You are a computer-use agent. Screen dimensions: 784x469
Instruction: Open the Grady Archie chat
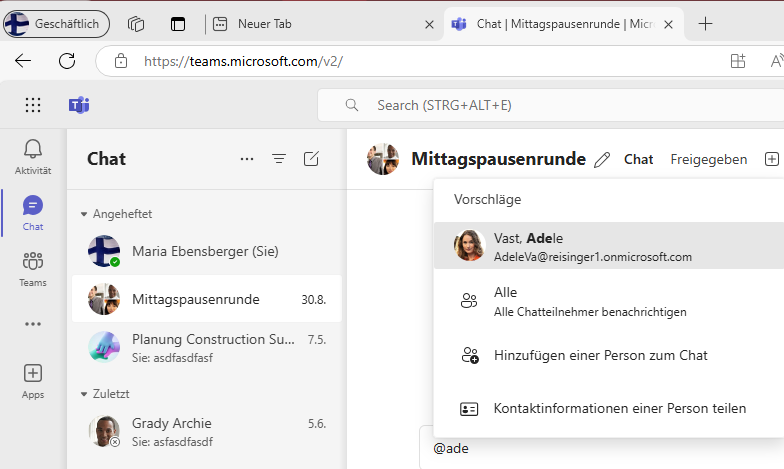pyautogui.click(x=207, y=431)
